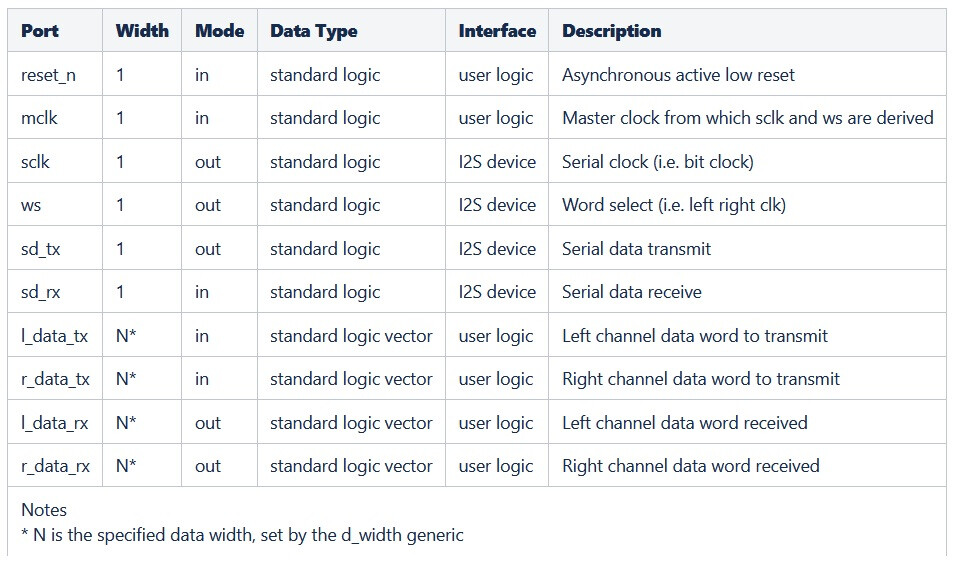Viewport: 956px width, 561px height.
Task: Click the 'Word select' description cell
Action: point(673,205)
